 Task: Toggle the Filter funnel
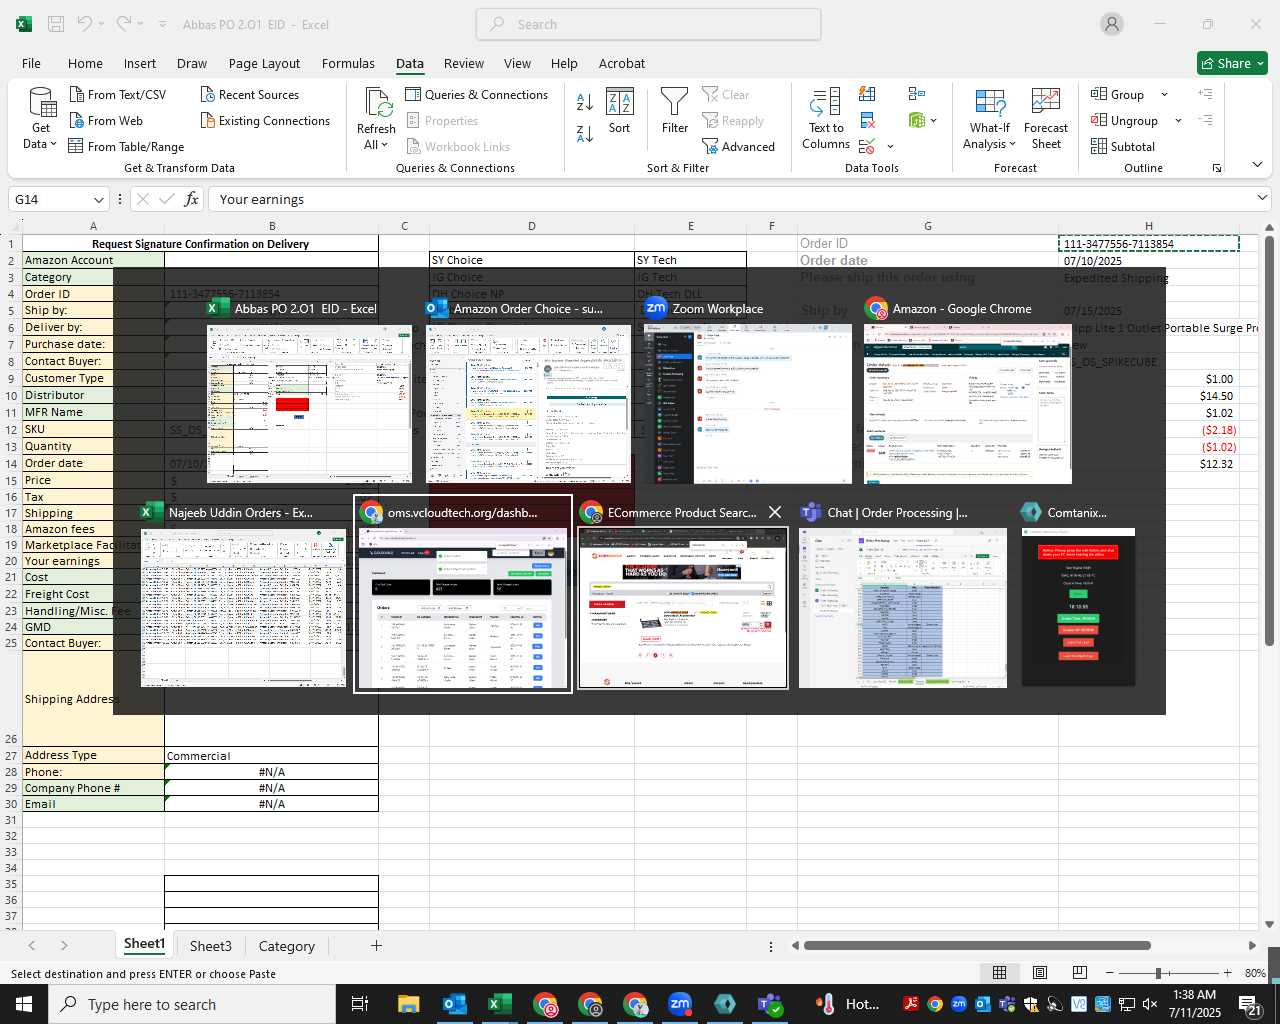(x=675, y=111)
